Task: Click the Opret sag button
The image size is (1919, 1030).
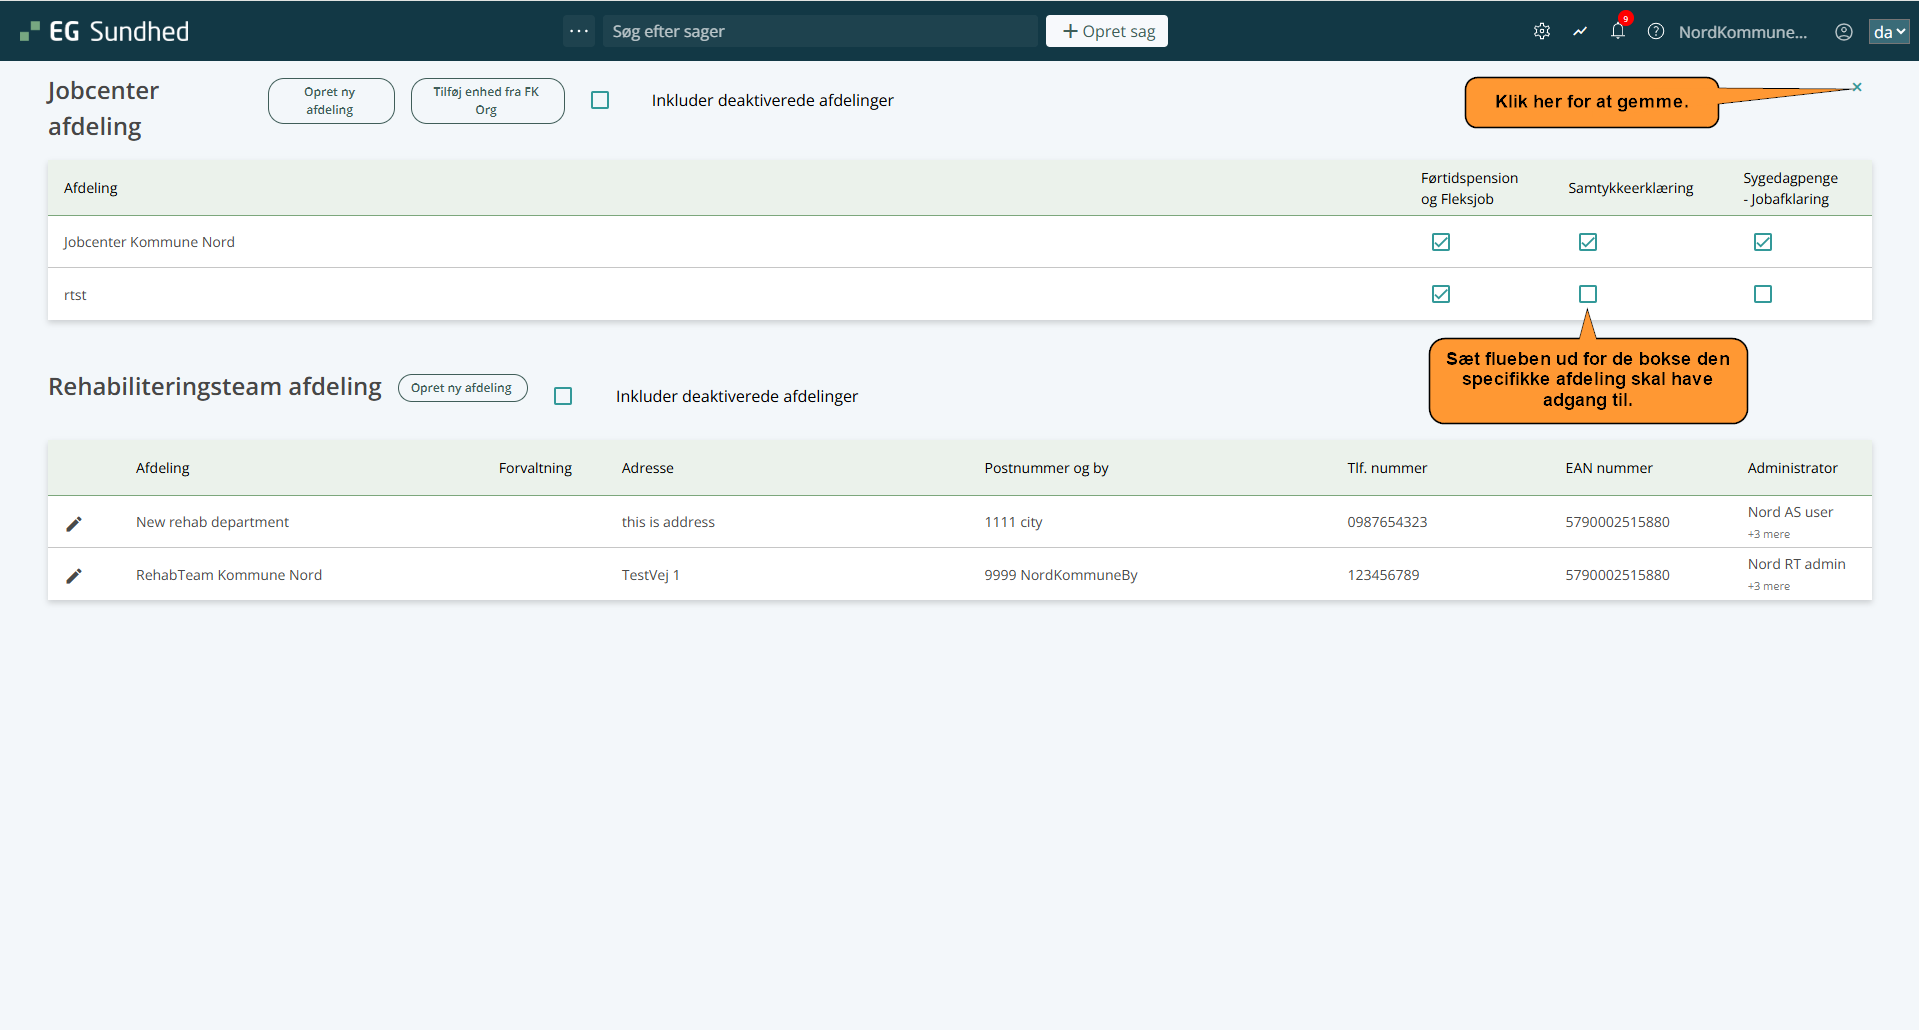Action: coord(1106,31)
